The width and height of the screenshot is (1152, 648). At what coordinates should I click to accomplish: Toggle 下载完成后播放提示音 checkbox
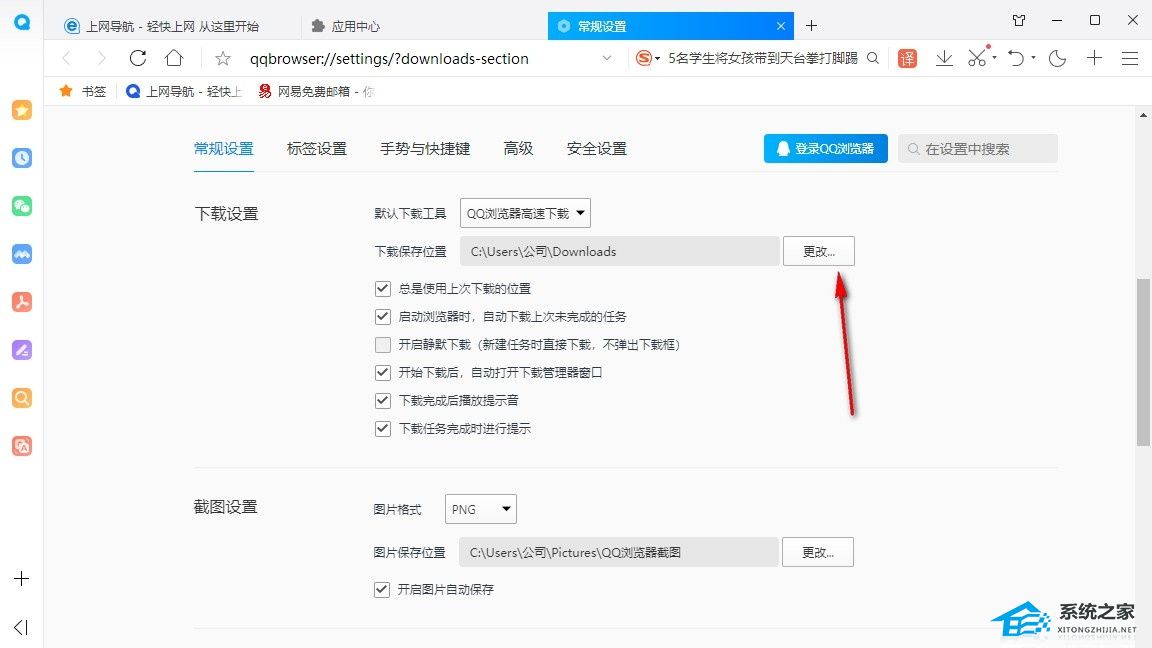click(382, 400)
